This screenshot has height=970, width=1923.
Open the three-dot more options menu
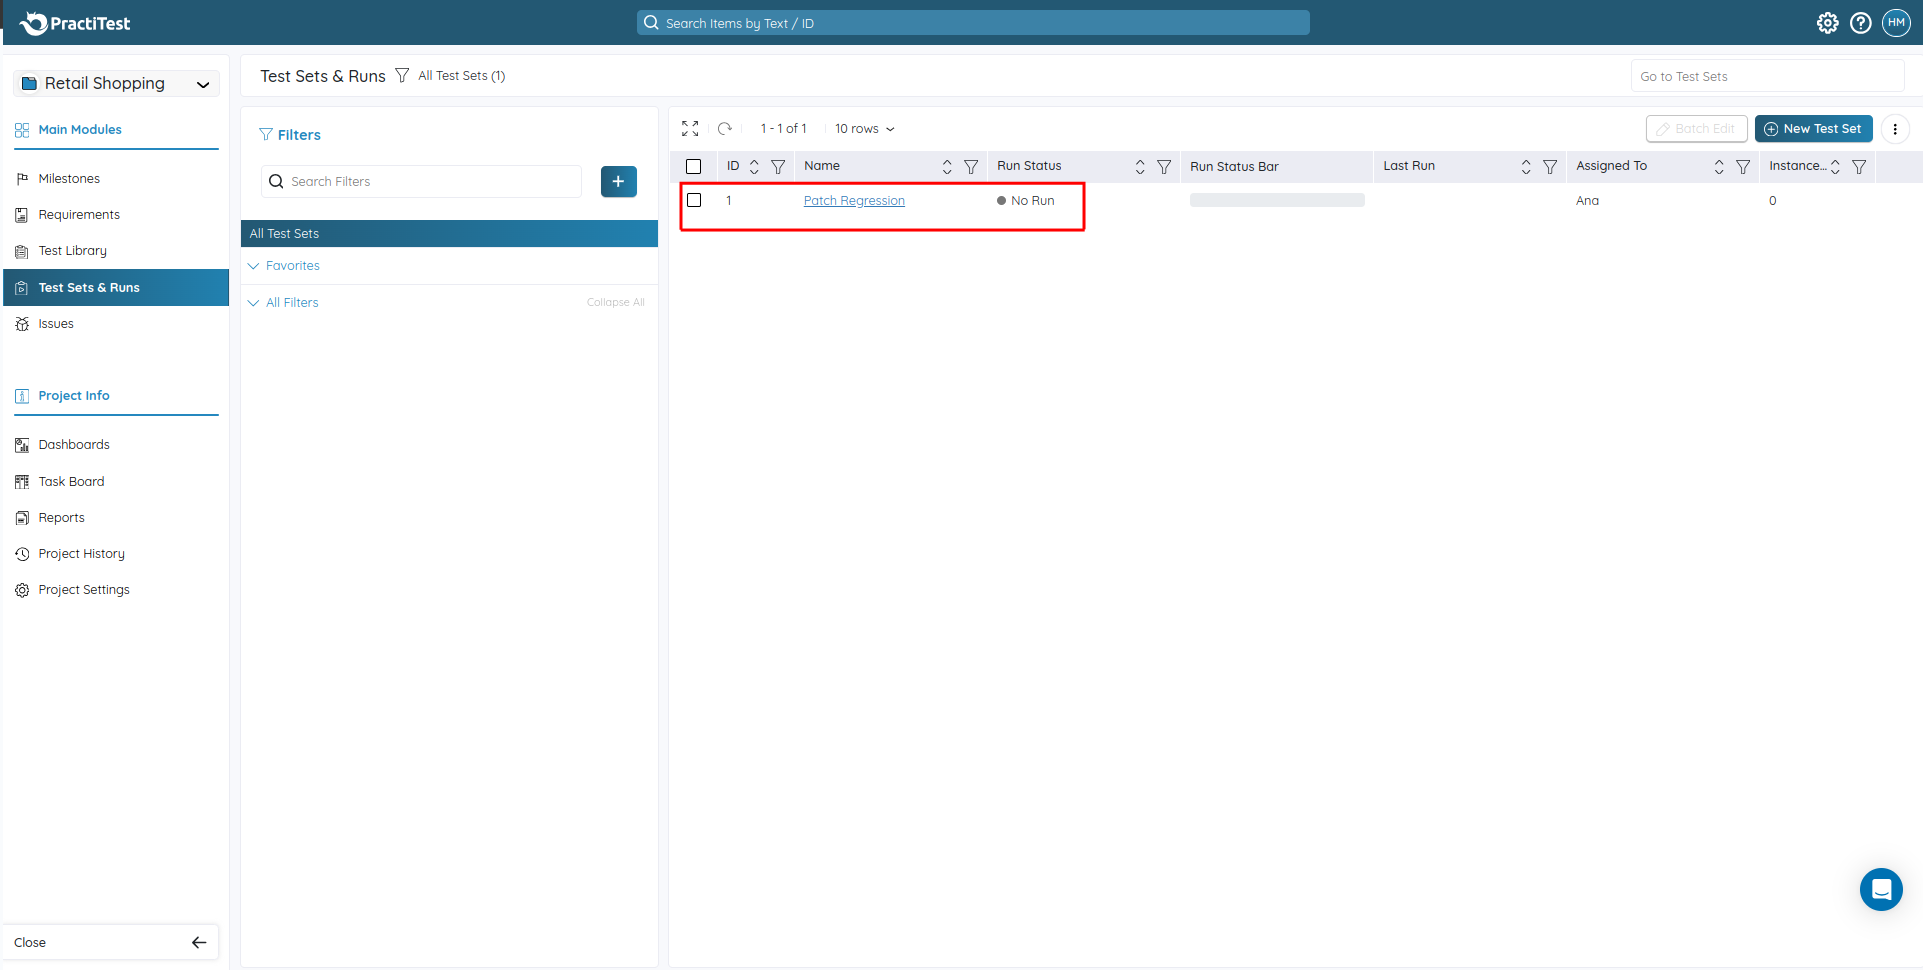pos(1895,129)
